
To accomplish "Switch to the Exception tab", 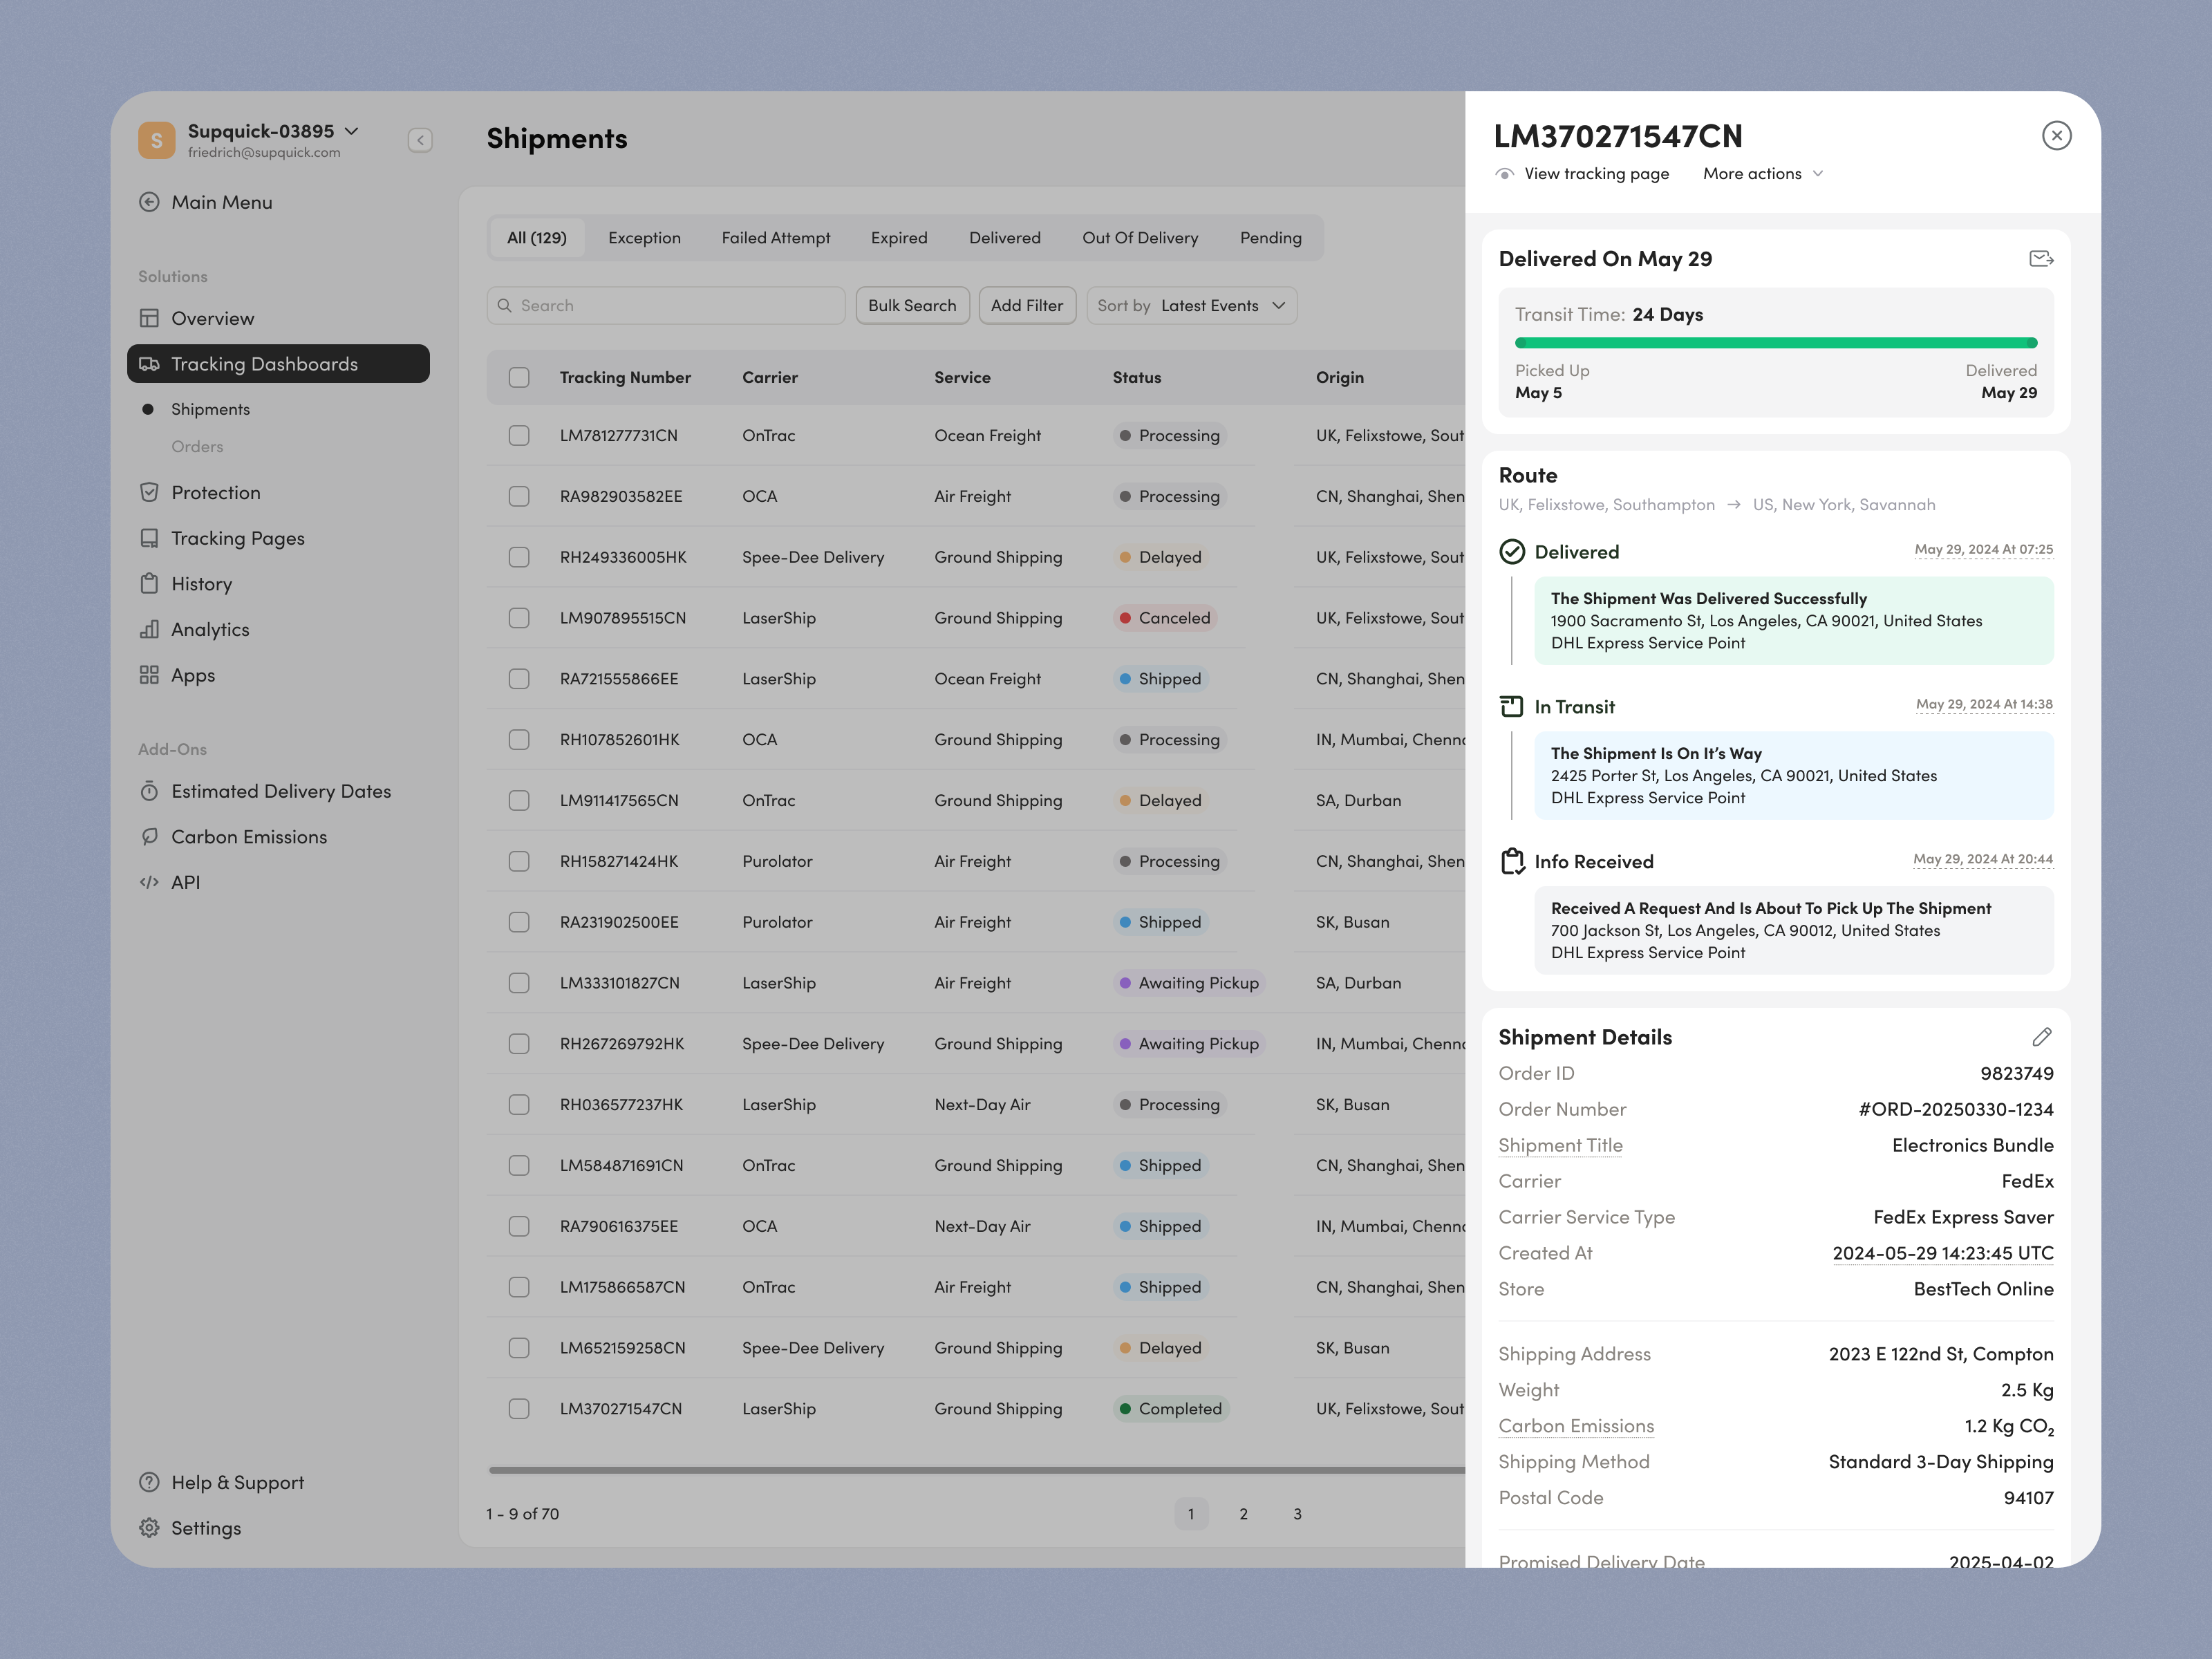I will coord(644,238).
